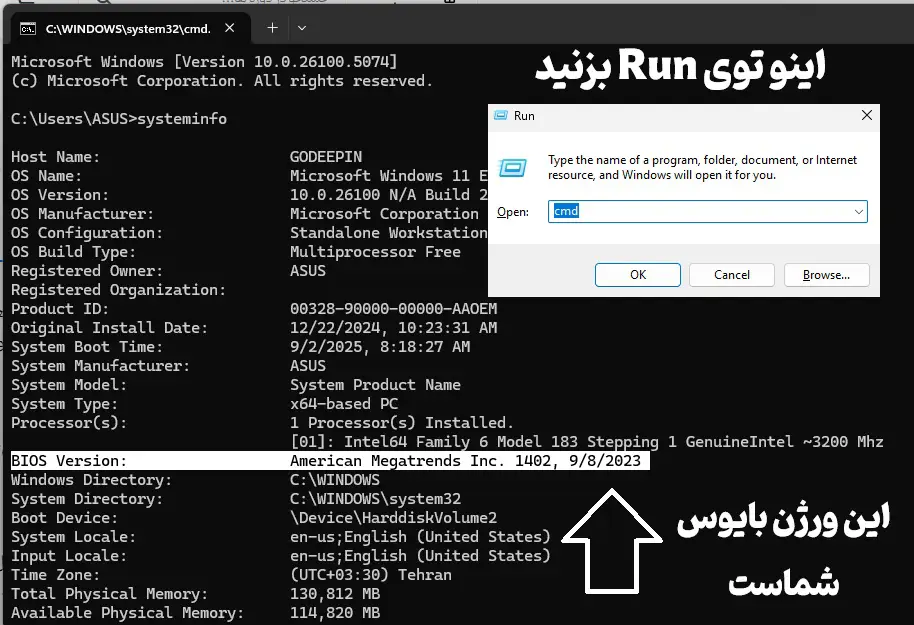The height and width of the screenshot is (625, 914).
Task: Click the System Locale en-us;English value
Action: click(x=420, y=537)
